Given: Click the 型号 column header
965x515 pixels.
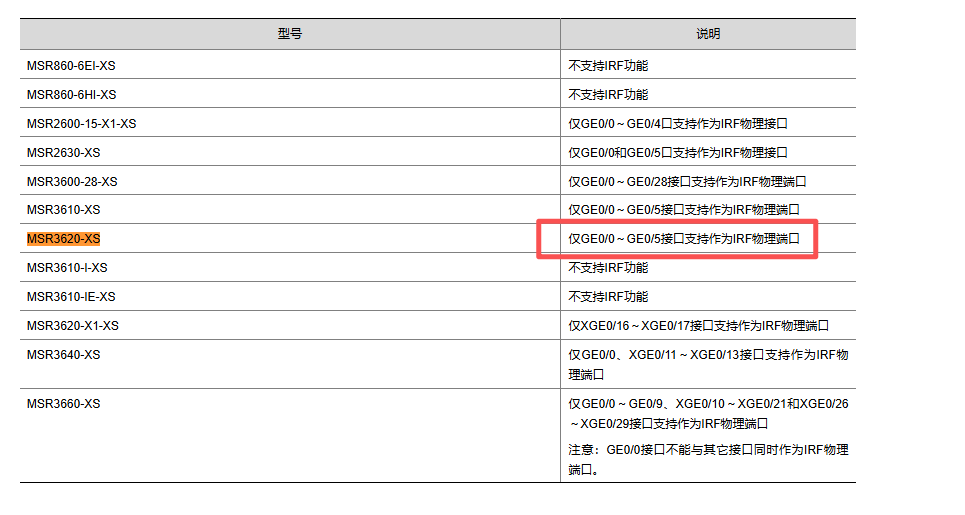Looking at the screenshot, I should pos(290,34).
